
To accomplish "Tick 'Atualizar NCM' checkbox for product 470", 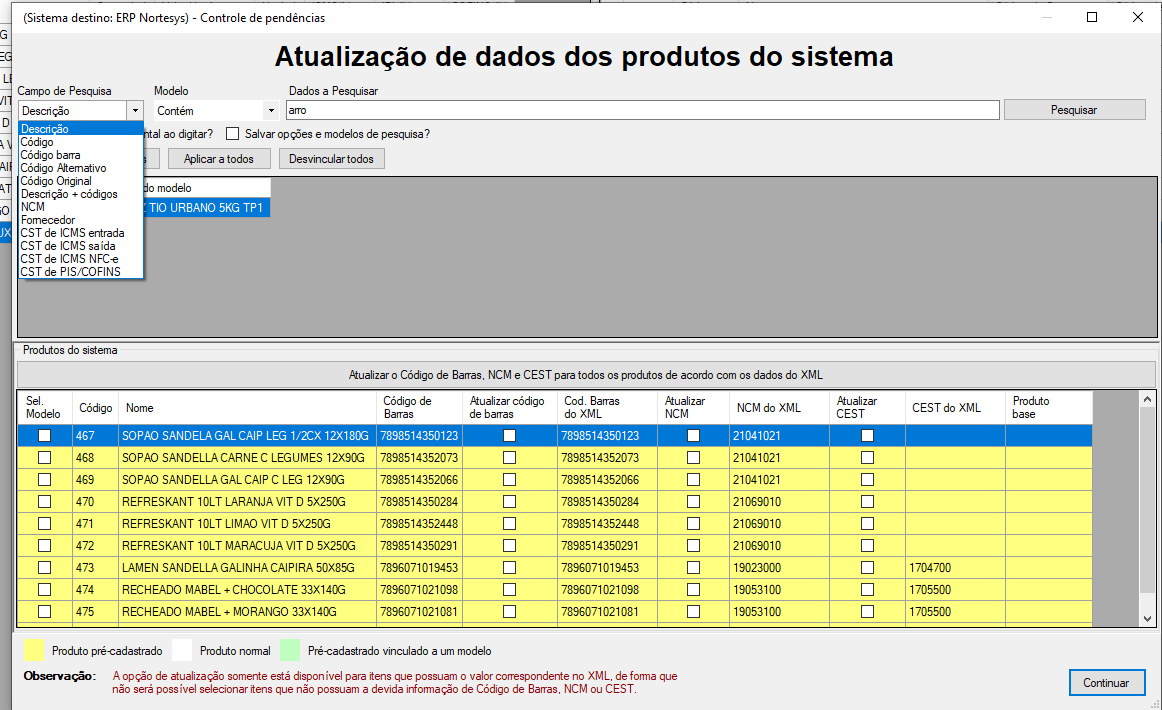I will coord(693,501).
